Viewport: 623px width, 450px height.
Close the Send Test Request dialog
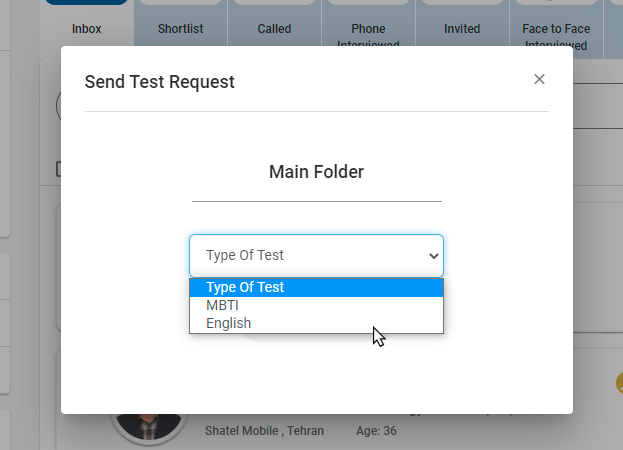[539, 80]
